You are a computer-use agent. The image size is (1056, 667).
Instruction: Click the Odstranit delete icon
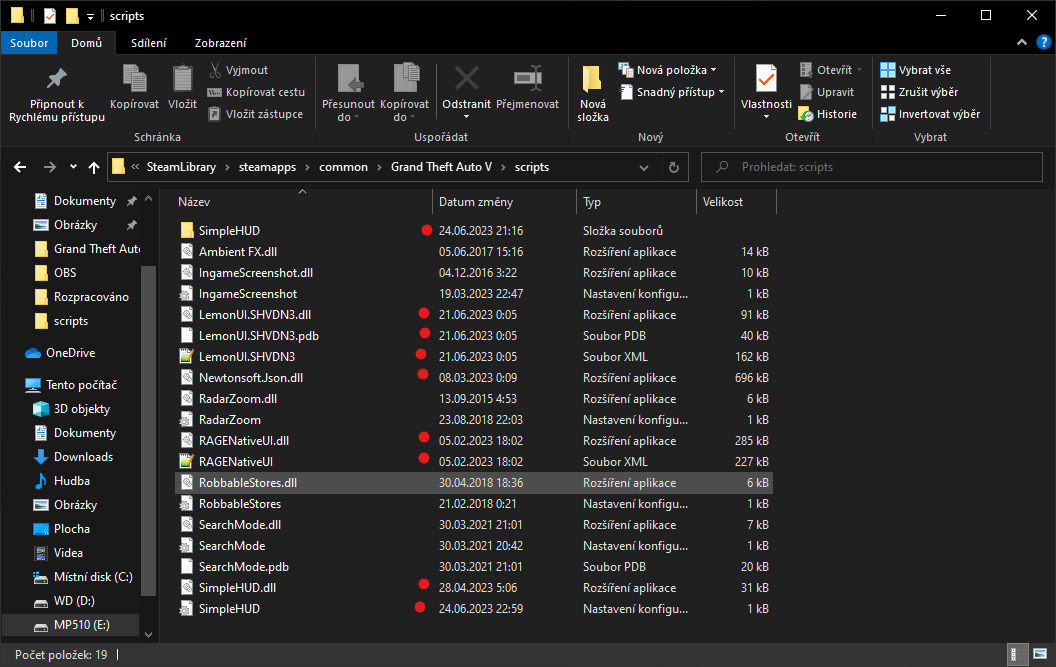466,80
